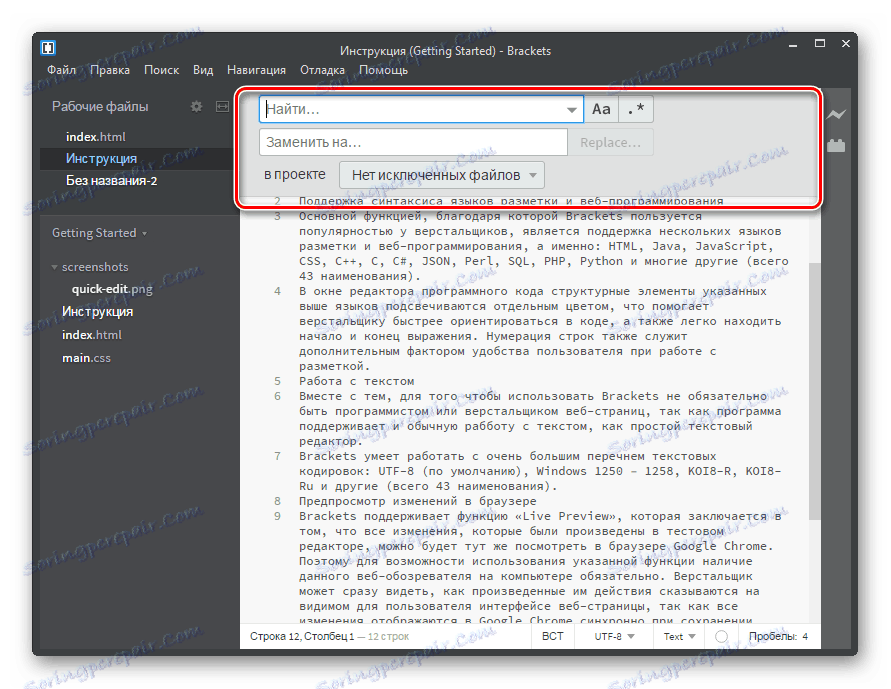
Task: Maximize the Brackets window
Action: (x=819, y=43)
